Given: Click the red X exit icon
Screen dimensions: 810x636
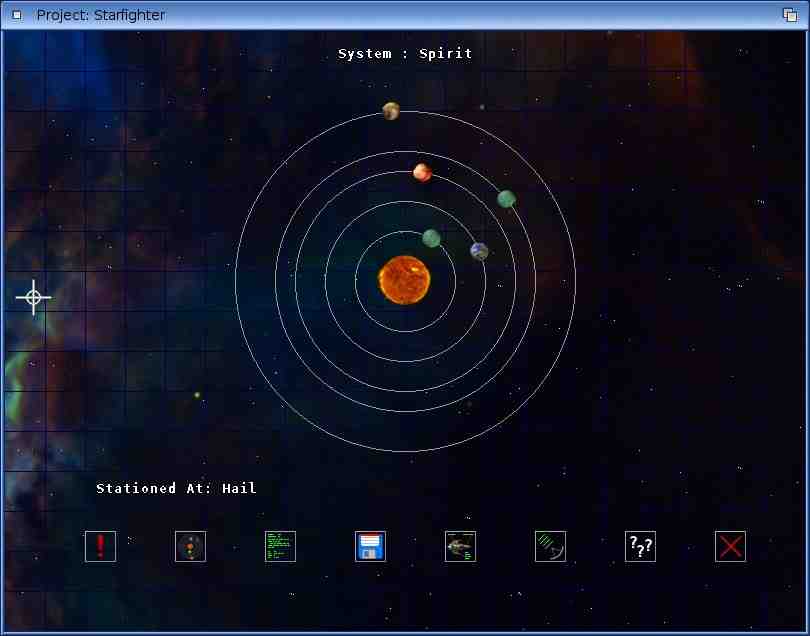Looking at the screenshot, I should (x=730, y=546).
